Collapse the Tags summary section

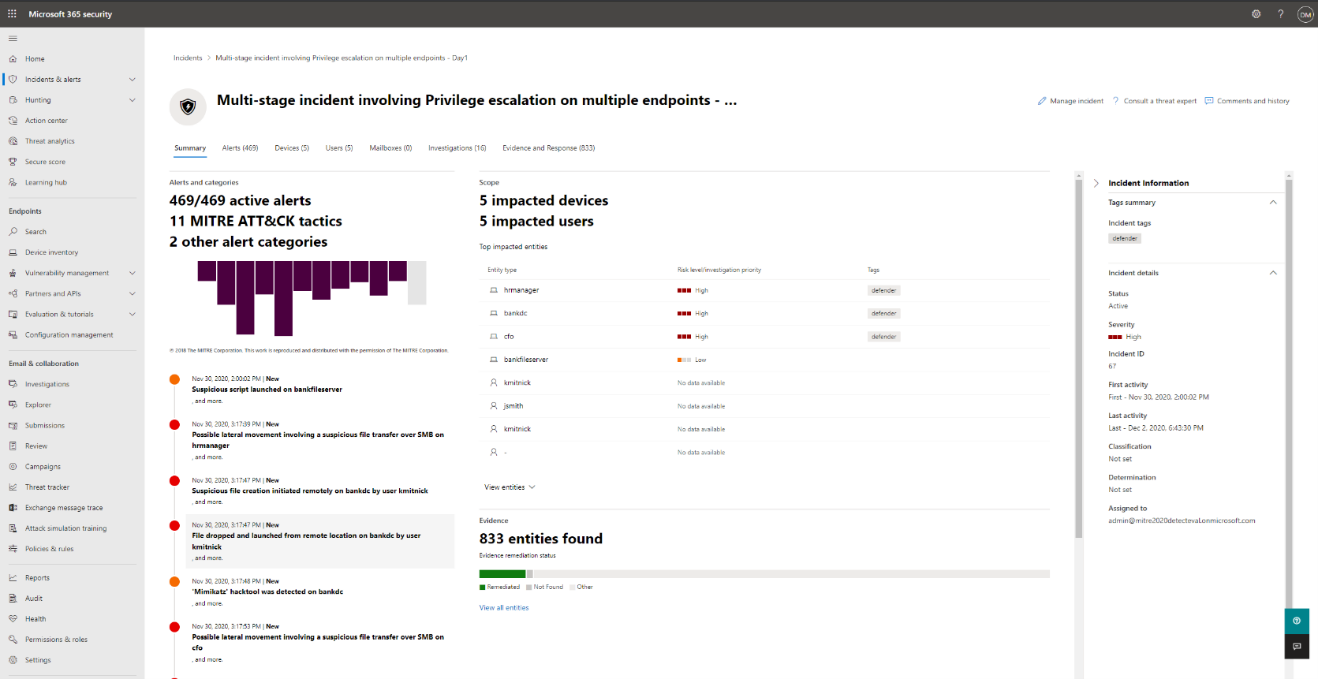tap(1273, 201)
